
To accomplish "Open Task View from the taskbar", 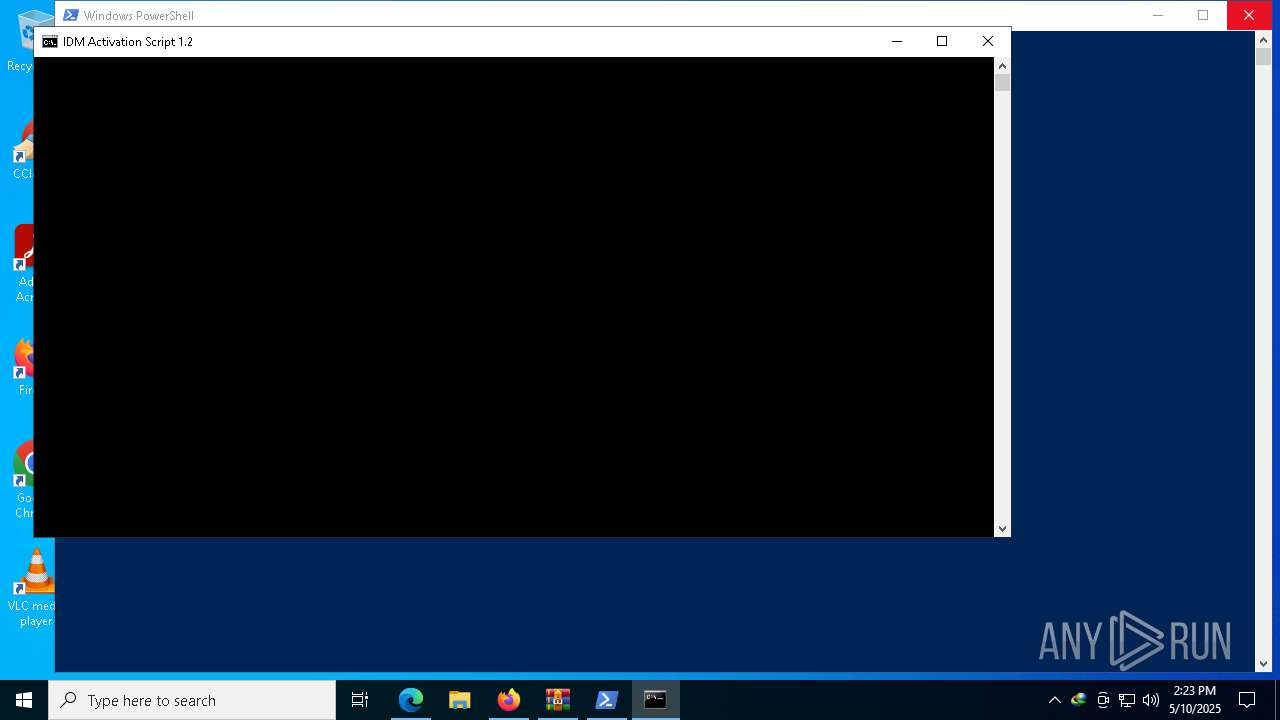I will coord(360,700).
